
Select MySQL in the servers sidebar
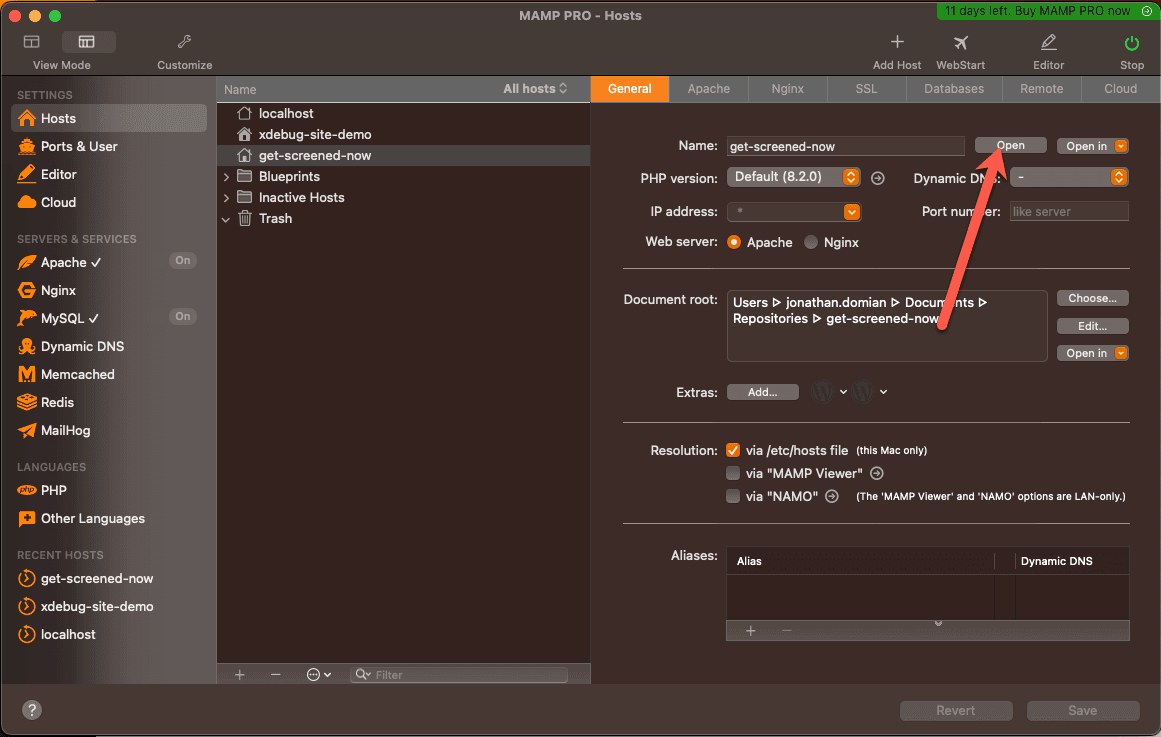pos(65,318)
